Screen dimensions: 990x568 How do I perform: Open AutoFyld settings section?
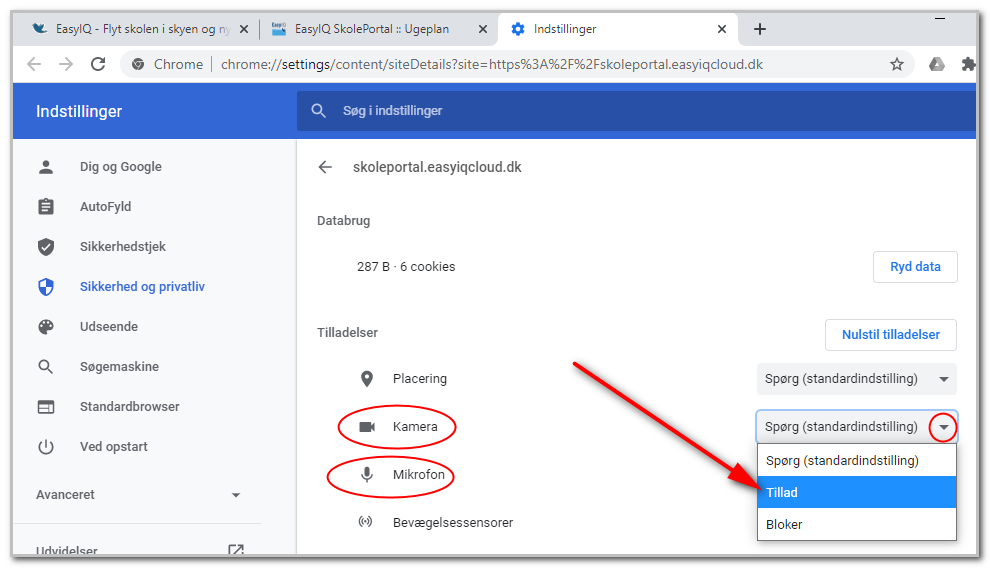pyautogui.click(x=105, y=206)
